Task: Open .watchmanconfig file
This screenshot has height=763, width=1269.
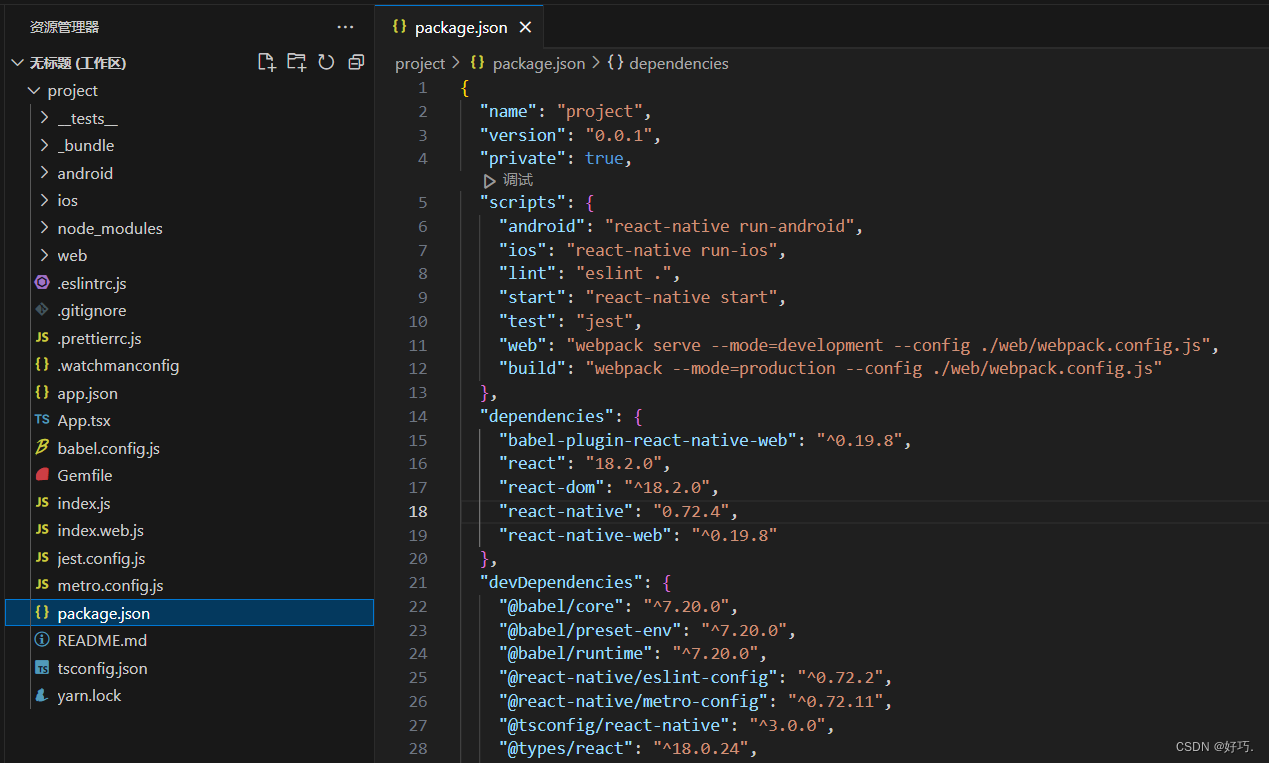Action: click(118, 366)
